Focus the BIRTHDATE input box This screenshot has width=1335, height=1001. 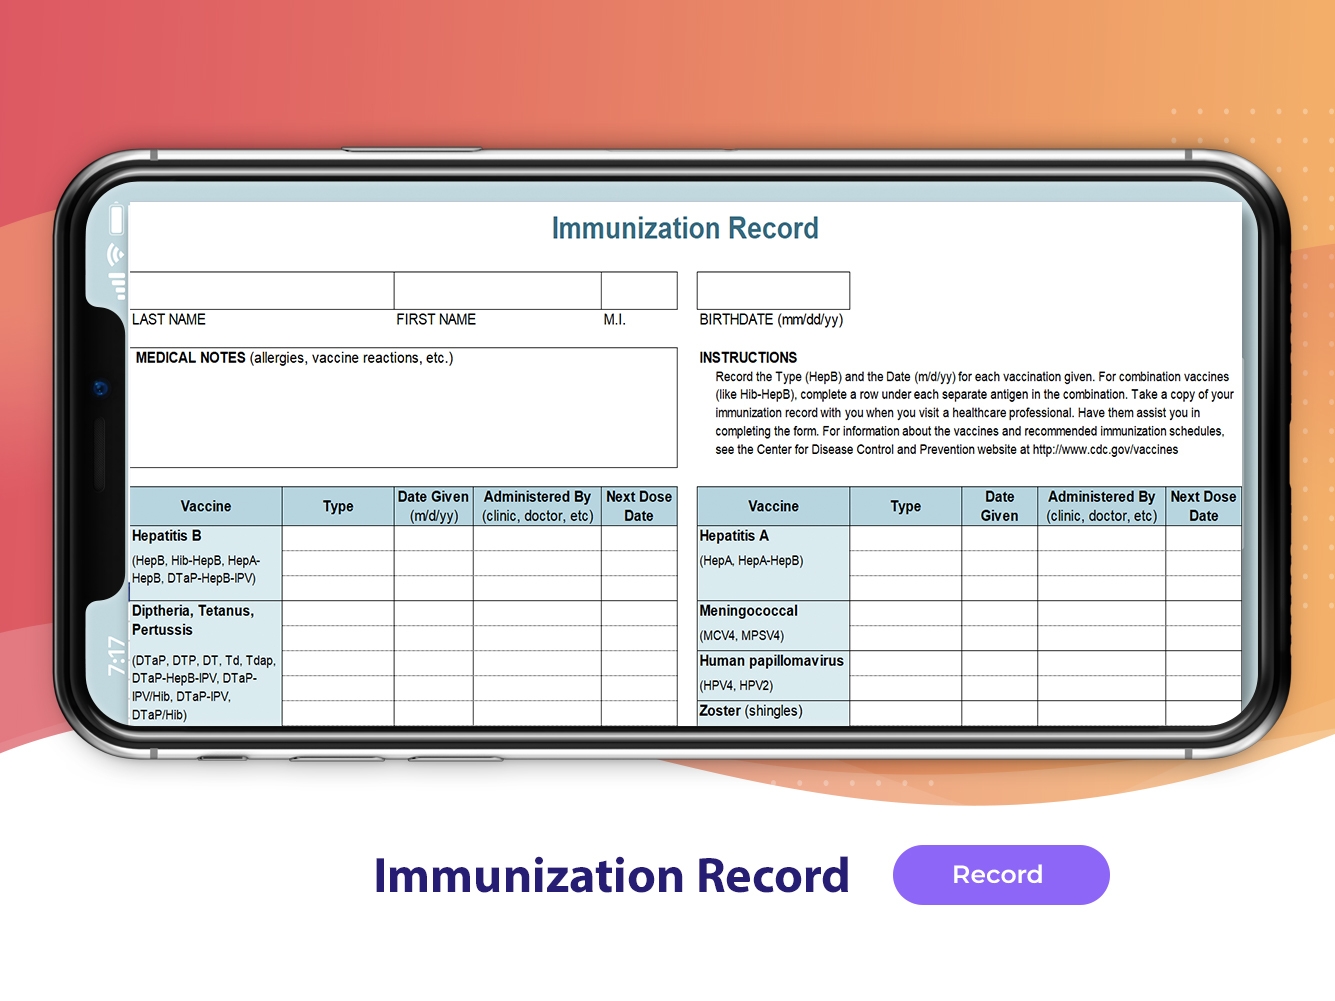pyautogui.click(x=773, y=291)
